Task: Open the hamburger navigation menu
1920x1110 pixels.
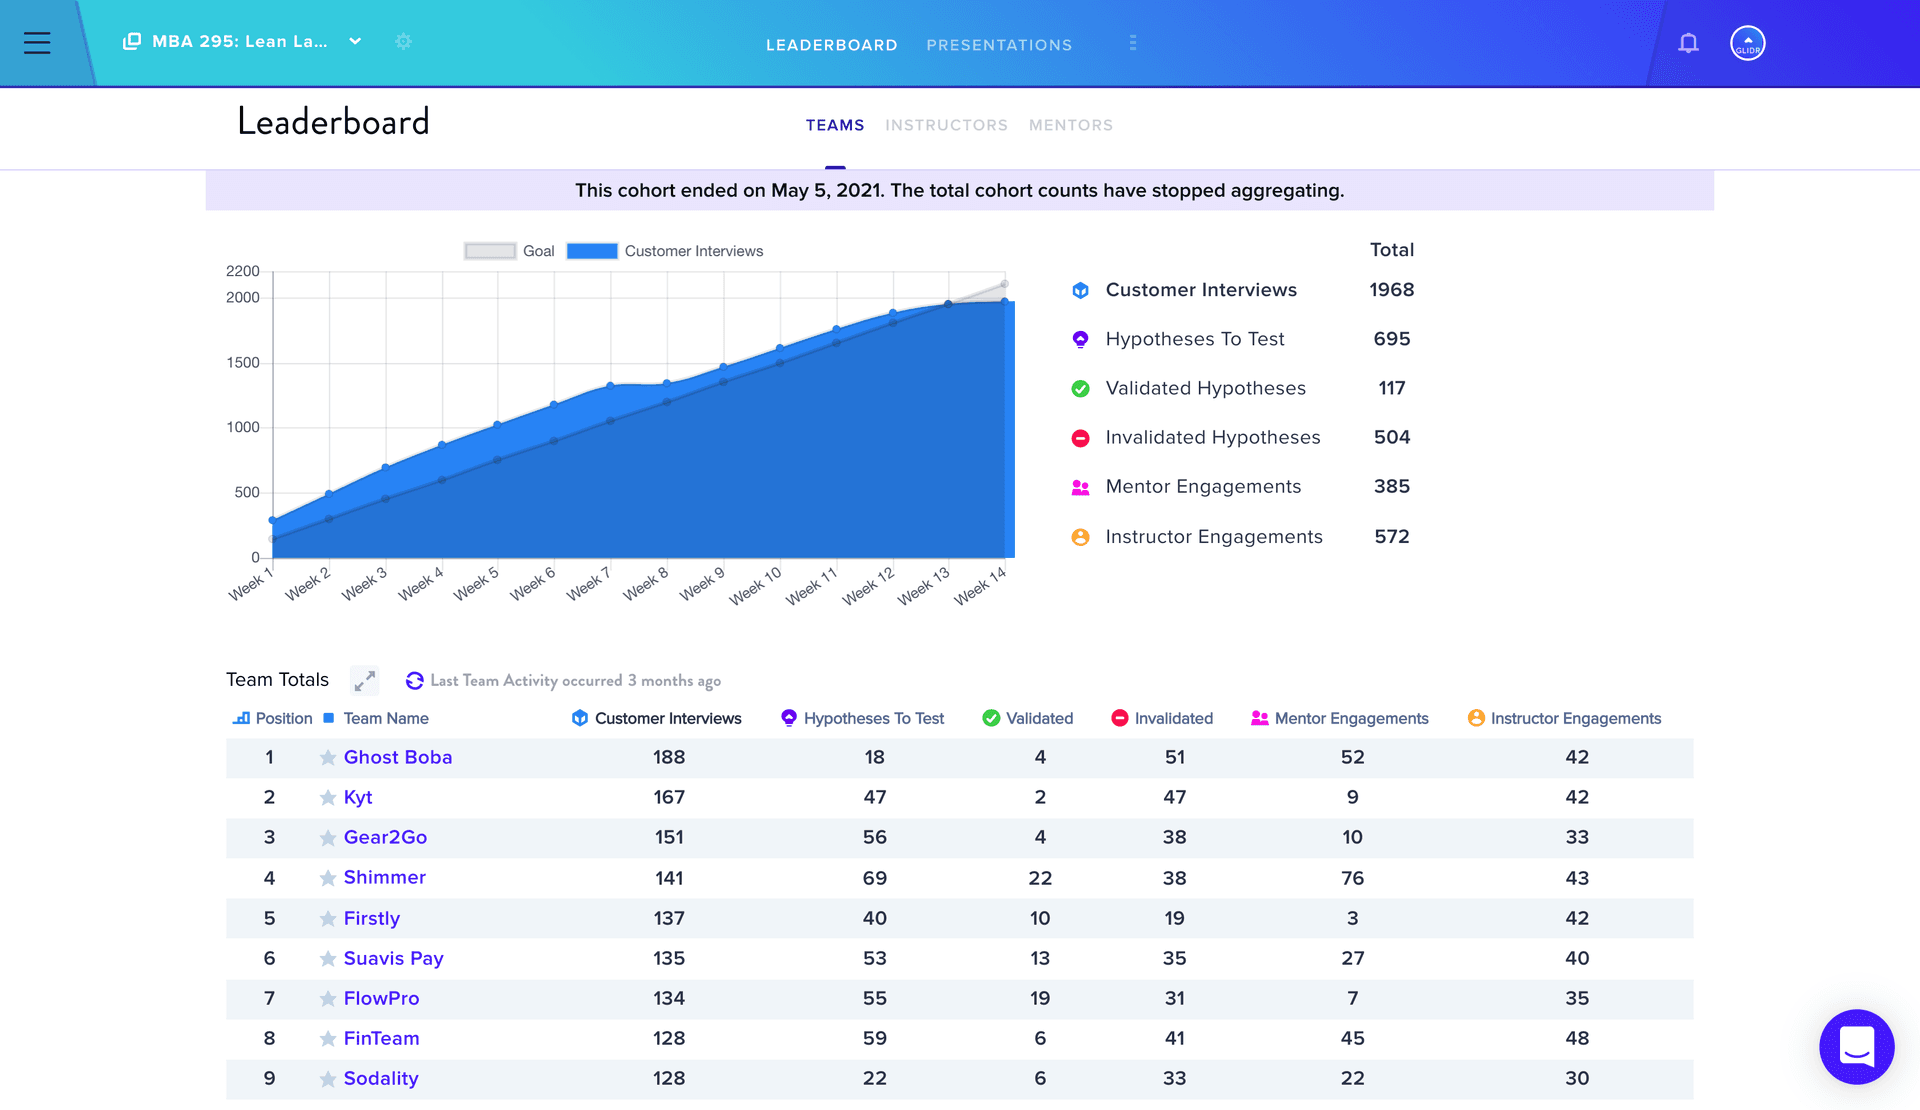Action: 37,42
